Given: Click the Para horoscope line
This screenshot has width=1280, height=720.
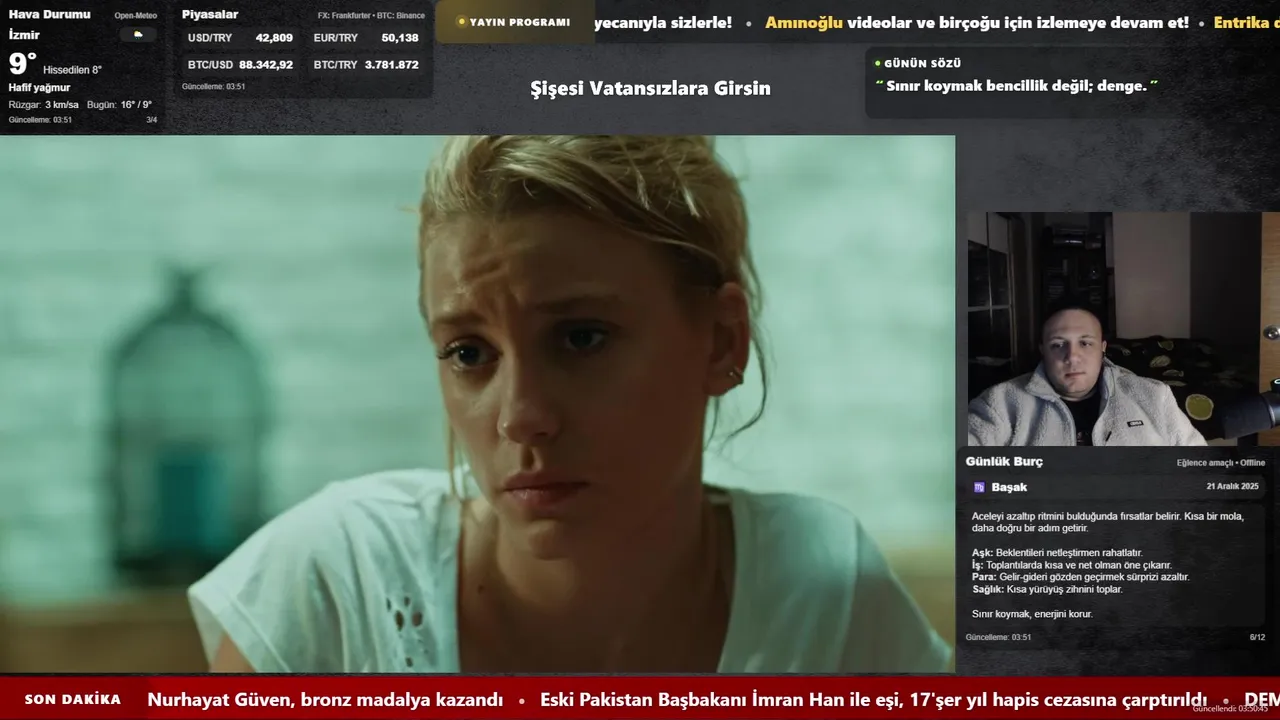Looking at the screenshot, I should pyautogui.click(x=1081, y=577).
